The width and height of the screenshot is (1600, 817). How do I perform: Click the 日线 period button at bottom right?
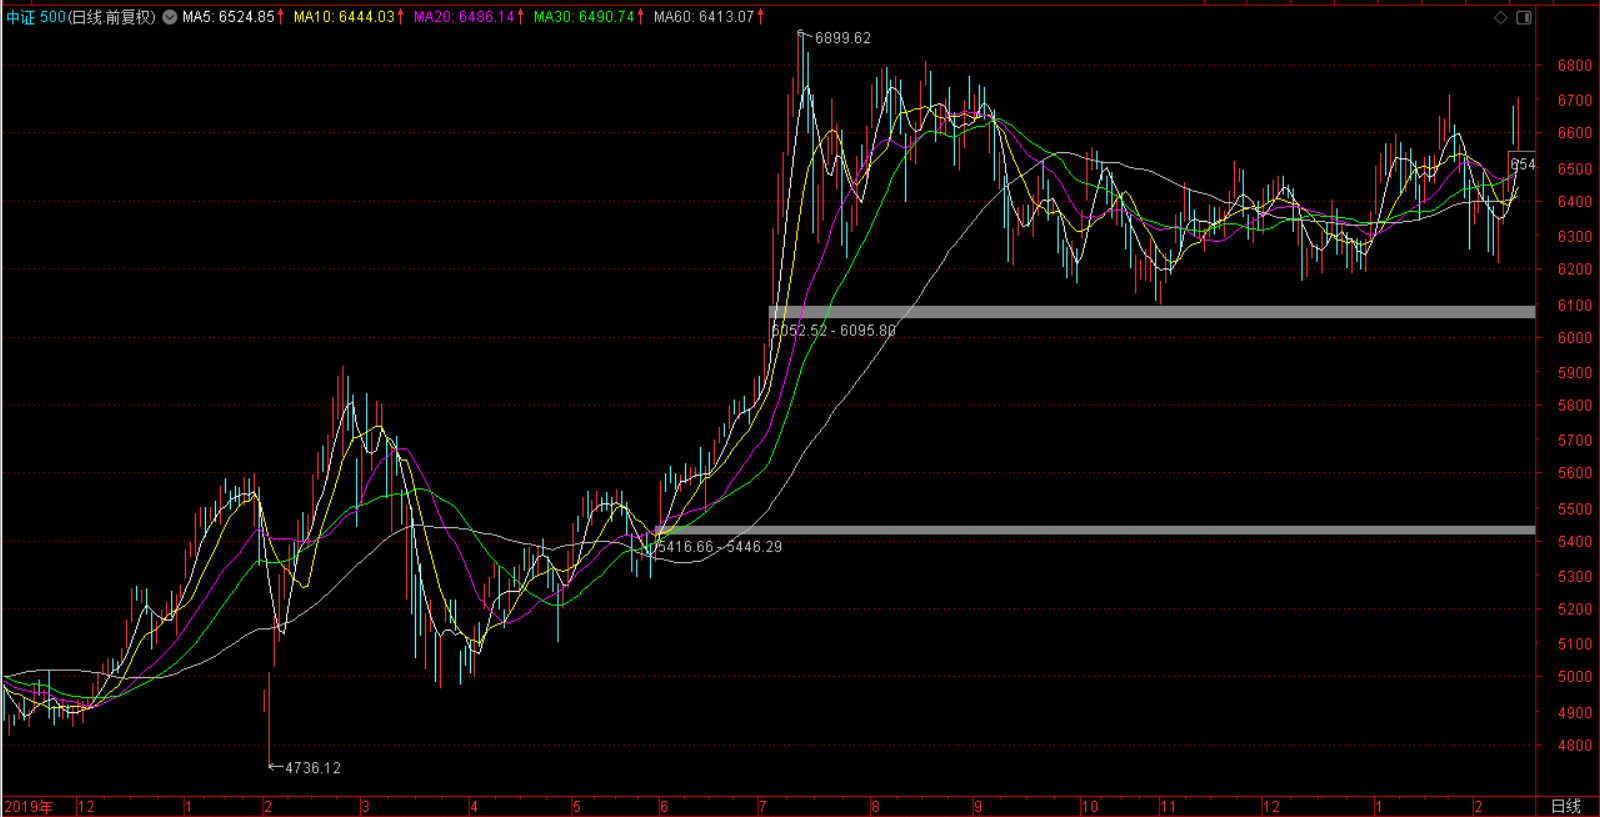pos(1566,806)
